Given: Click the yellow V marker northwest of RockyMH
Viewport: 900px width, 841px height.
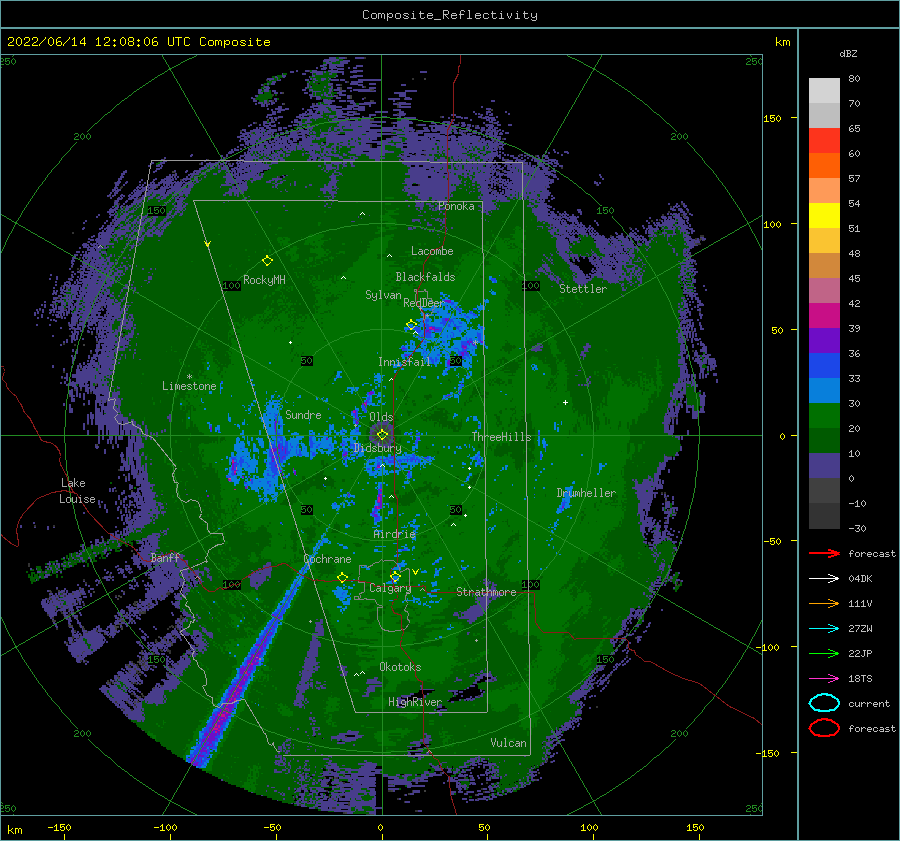Looking at the screenshot, I should [208, 244].
